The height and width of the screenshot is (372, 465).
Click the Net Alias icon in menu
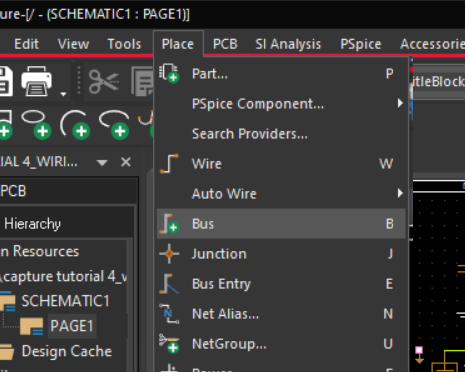tap(169, 314)
